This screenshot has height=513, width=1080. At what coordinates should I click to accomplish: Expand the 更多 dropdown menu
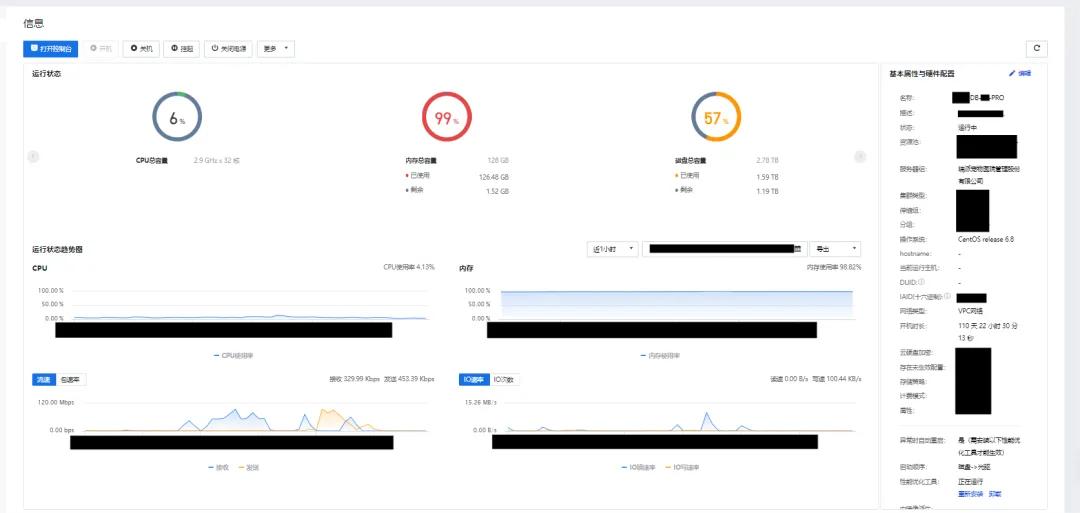tap(276, 48)
